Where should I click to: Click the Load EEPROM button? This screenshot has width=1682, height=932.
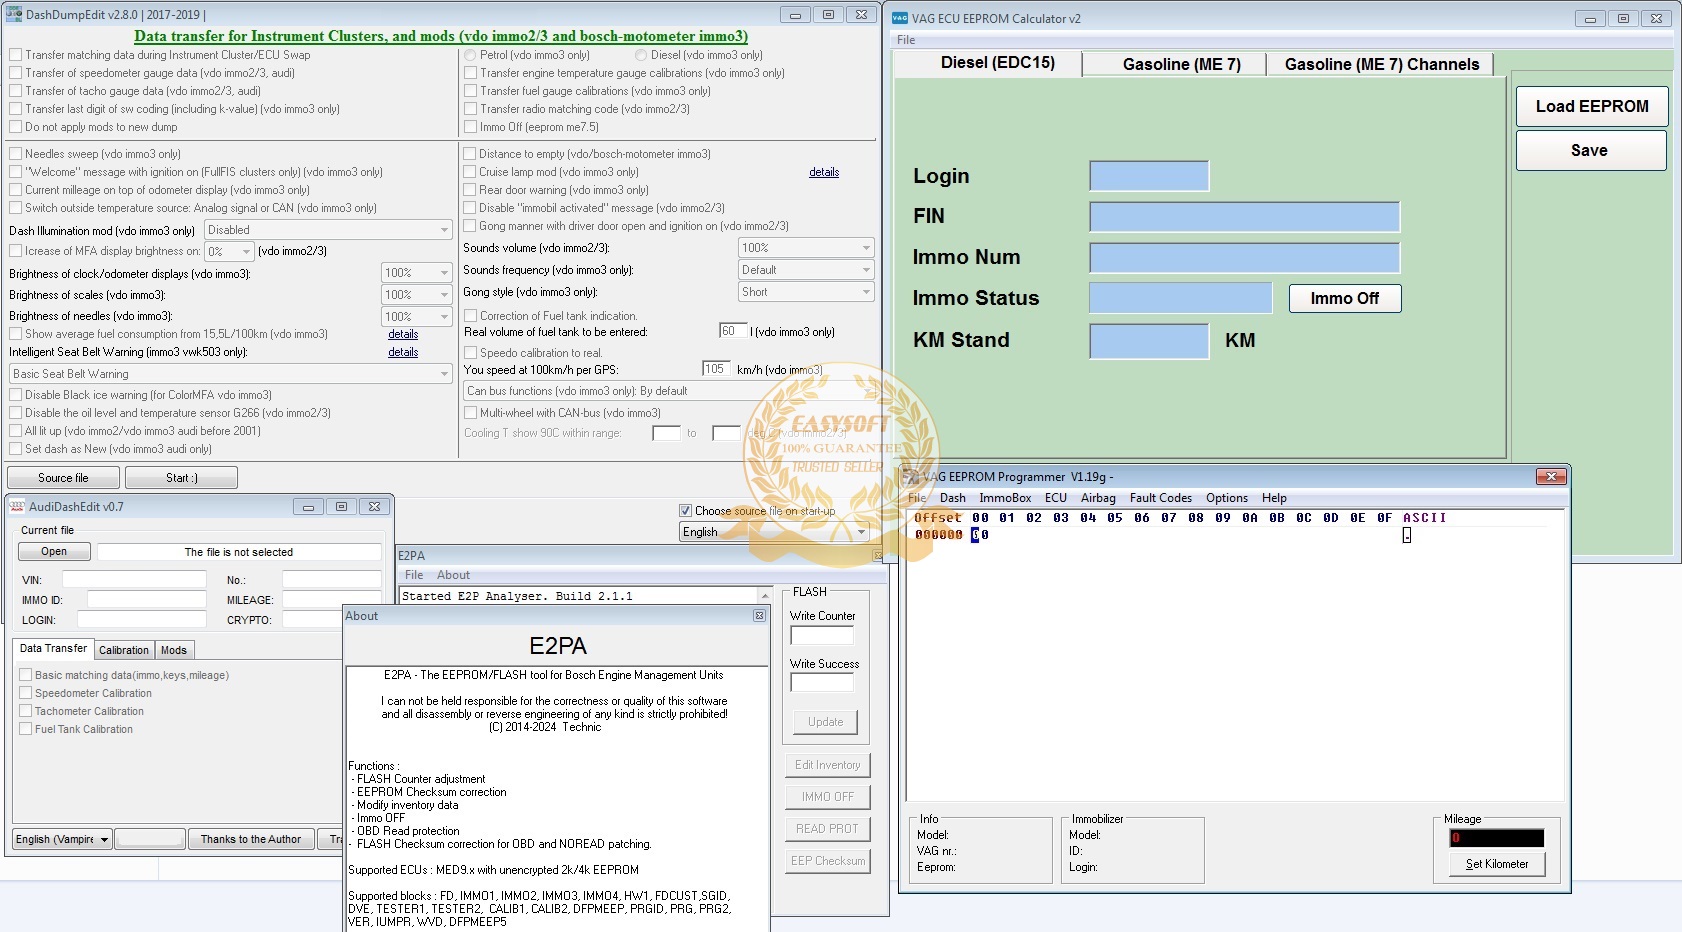tap(1591, 106)
